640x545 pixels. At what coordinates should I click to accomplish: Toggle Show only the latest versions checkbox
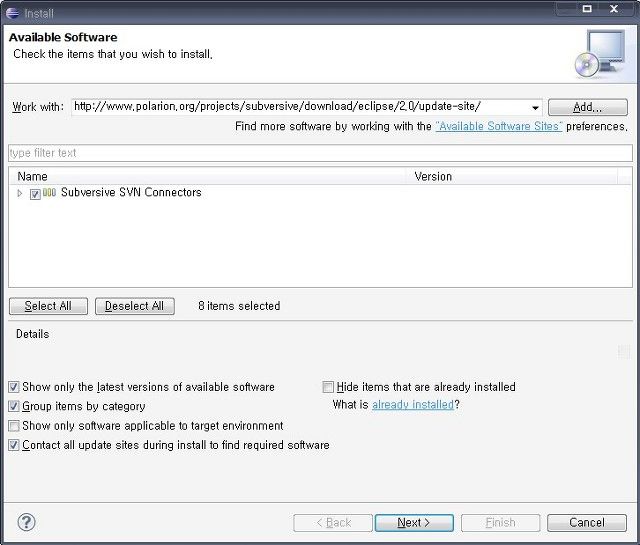(14, 387)
